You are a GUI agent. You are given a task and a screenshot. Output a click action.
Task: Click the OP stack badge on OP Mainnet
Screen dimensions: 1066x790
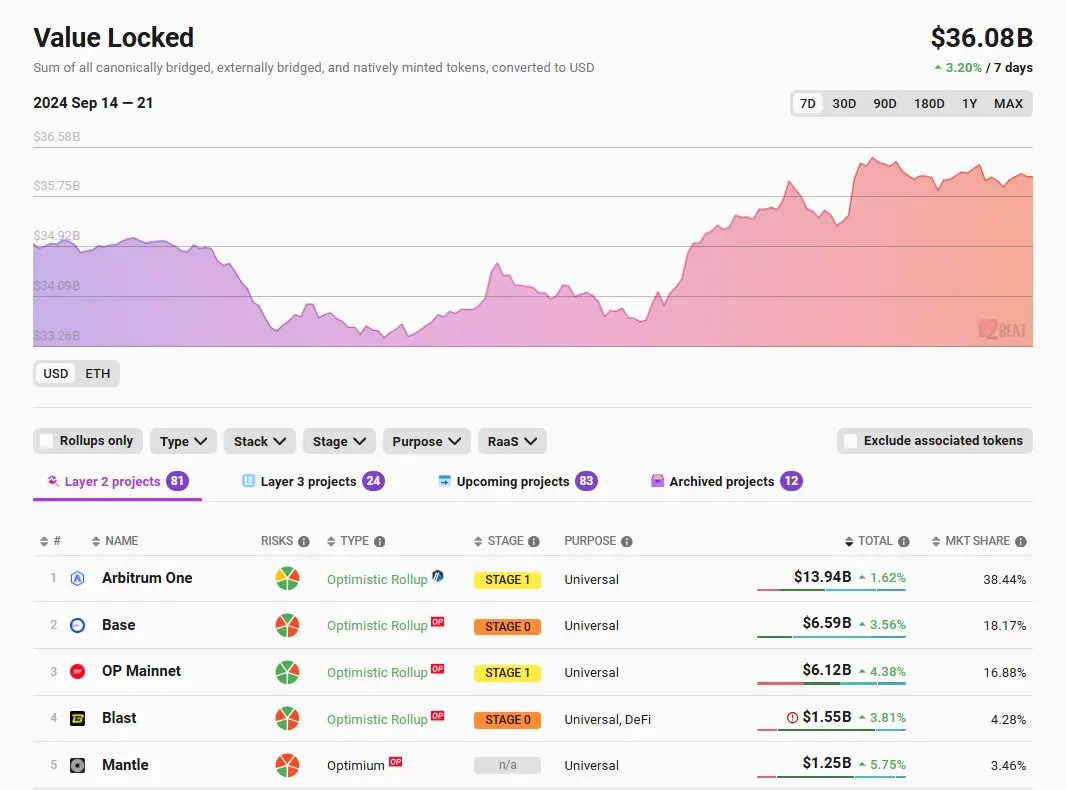[x=437, y=669]
